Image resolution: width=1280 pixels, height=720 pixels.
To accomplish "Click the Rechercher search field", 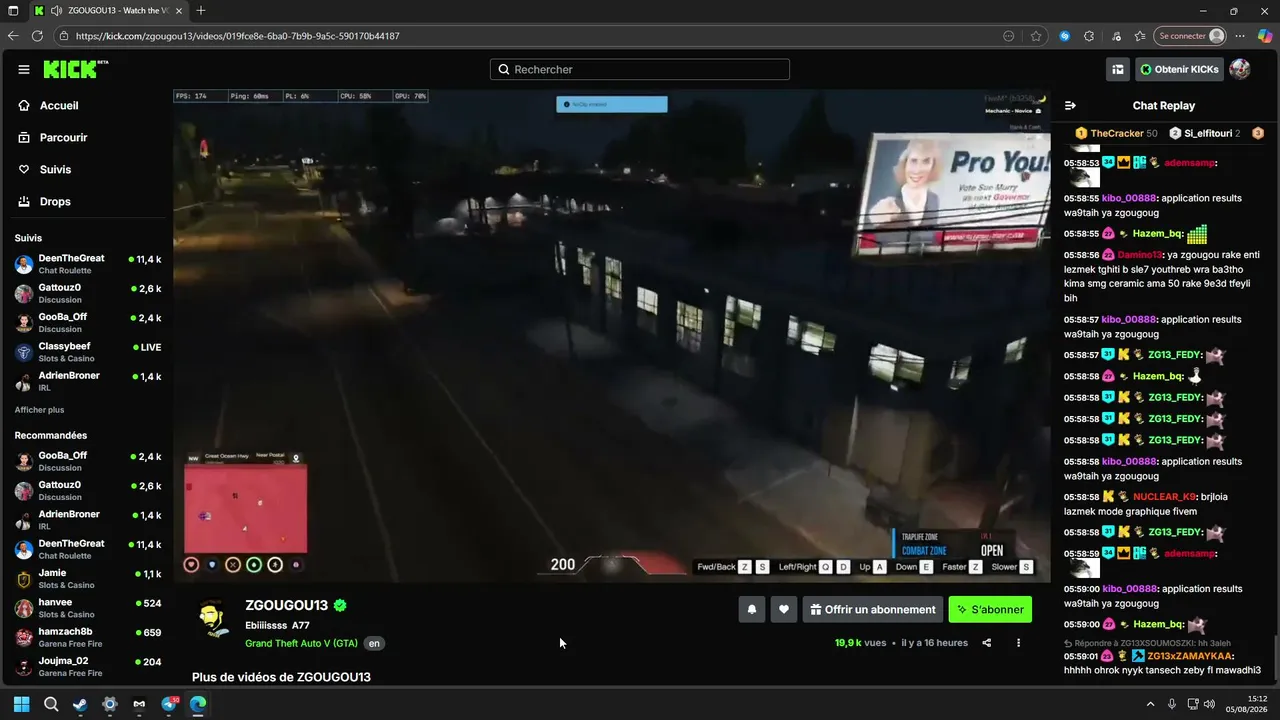I will point(640,69).
